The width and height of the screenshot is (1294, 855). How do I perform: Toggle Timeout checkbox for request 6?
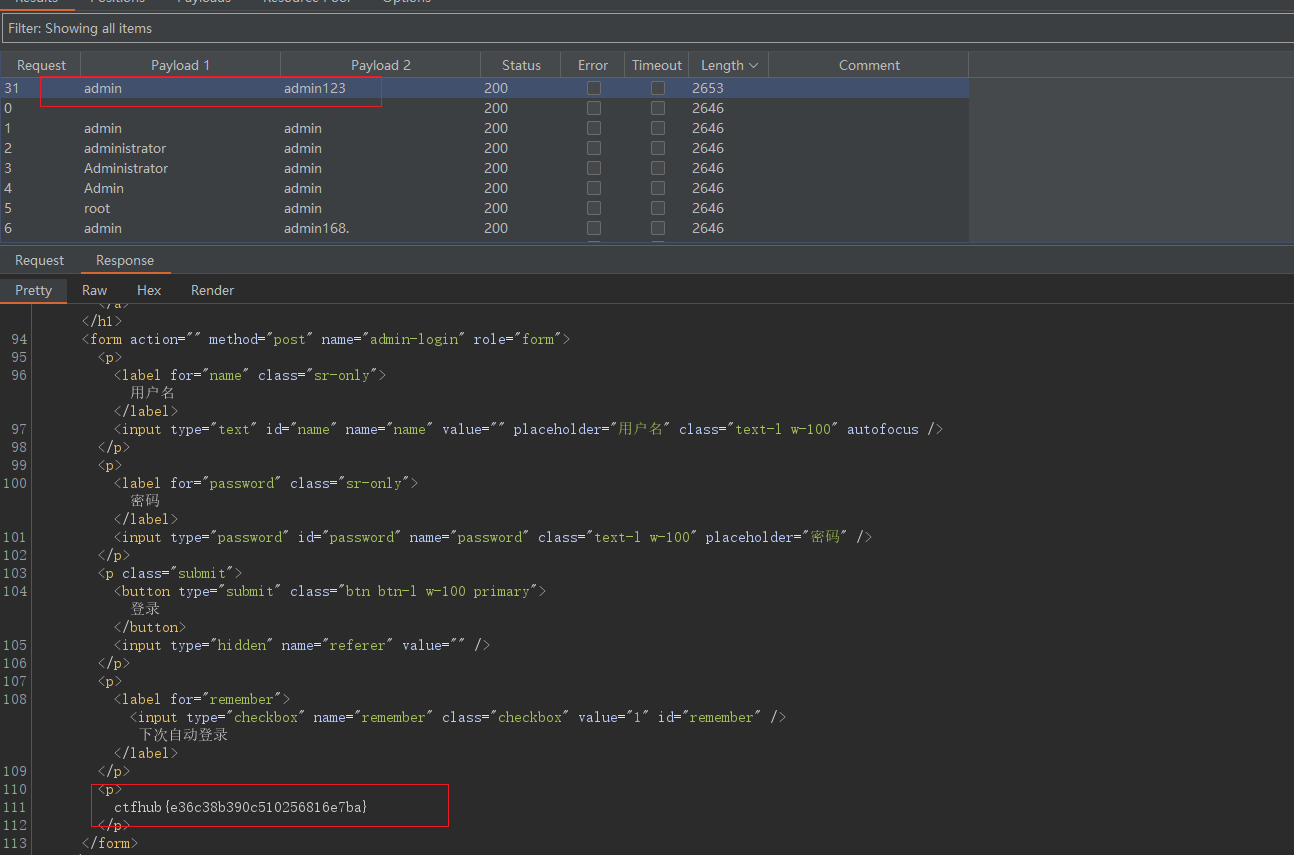(658, 228)
